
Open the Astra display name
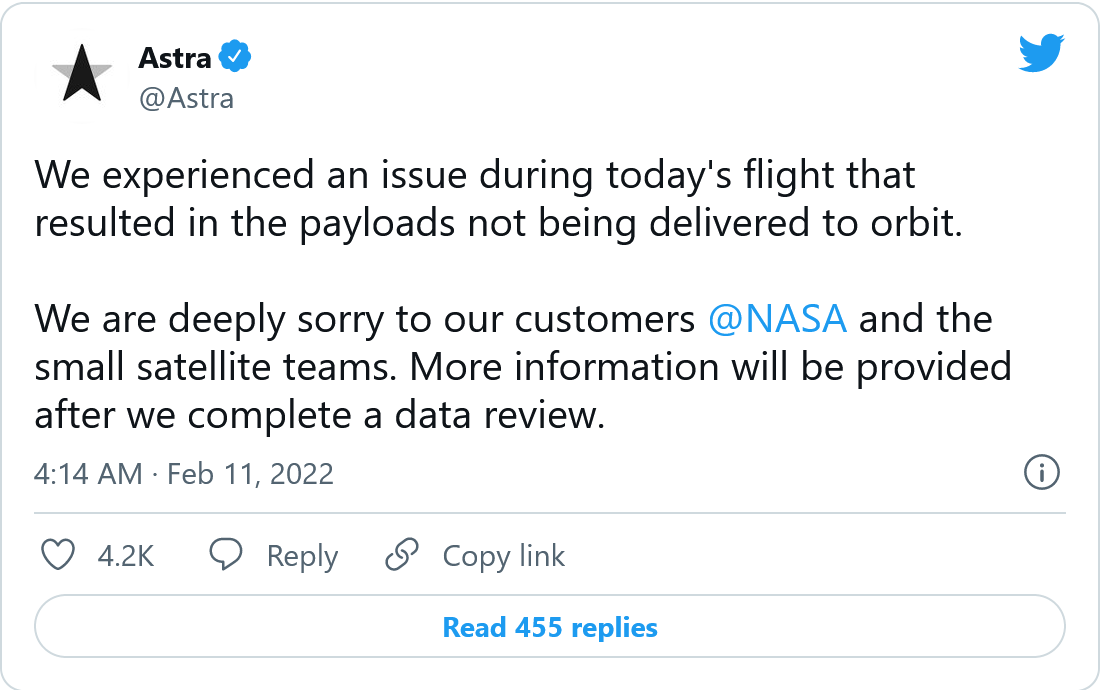(x=175, y=58)
